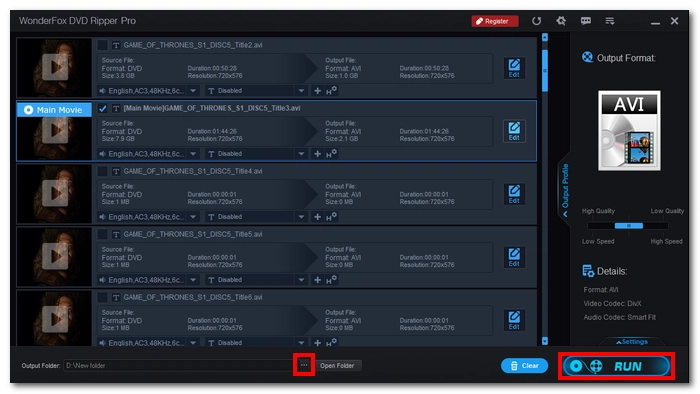Viewport: 700px width, 394px height.
Task: Edit the Title5.avi entry
Action: (514, 257)
